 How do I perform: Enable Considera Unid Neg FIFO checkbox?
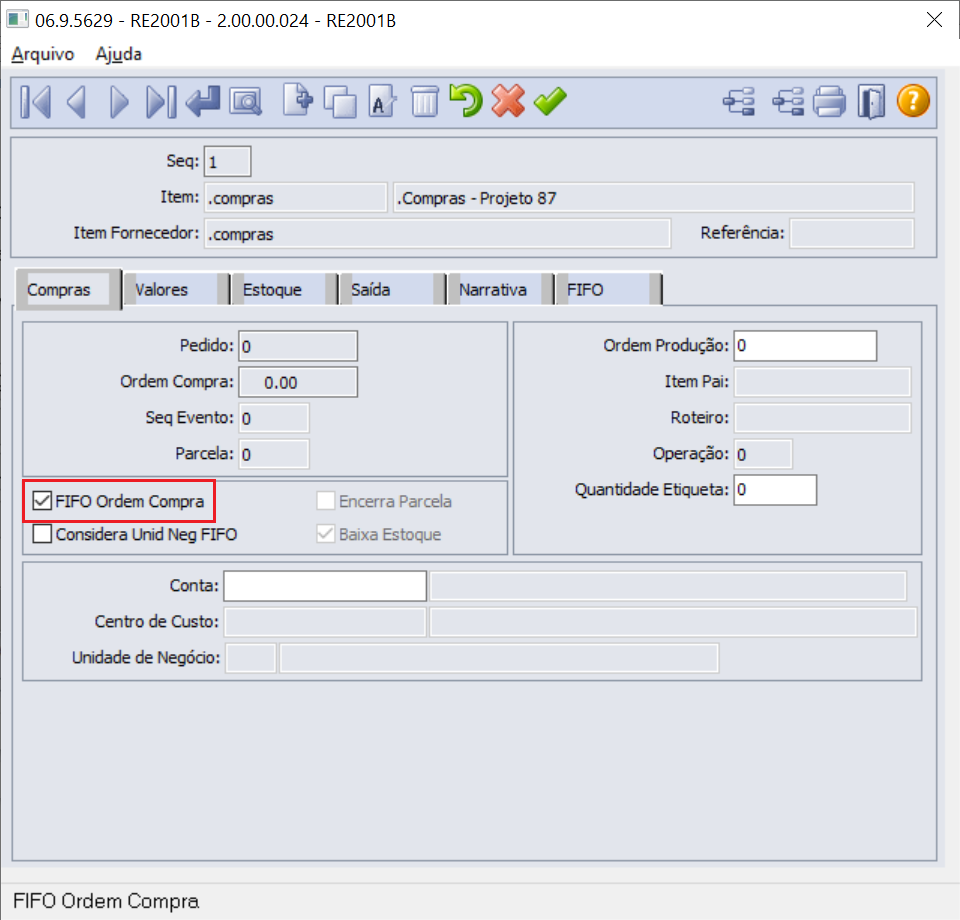(x=42, y=534)
